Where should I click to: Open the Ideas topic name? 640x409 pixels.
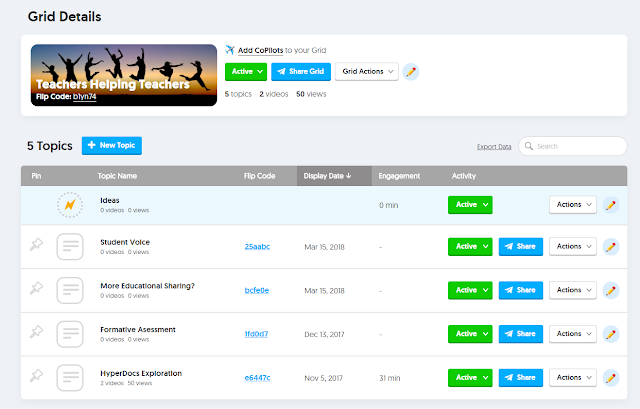pos(110,200)
